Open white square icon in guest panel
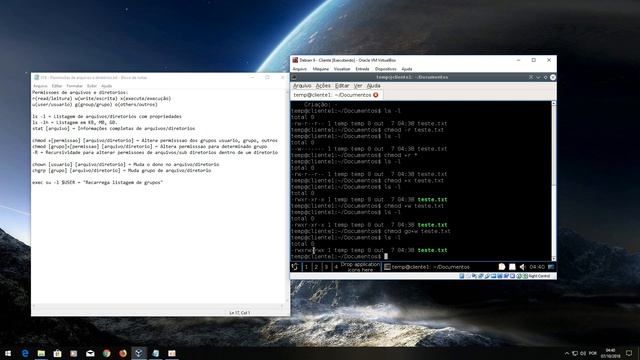Viewport: 640px width, 360px height. coord(512,267)
